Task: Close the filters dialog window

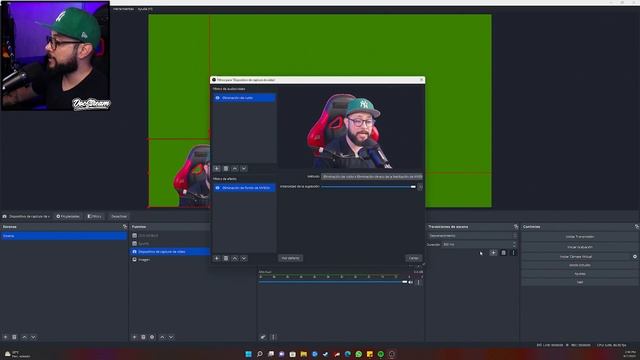Action: (421, 80)
